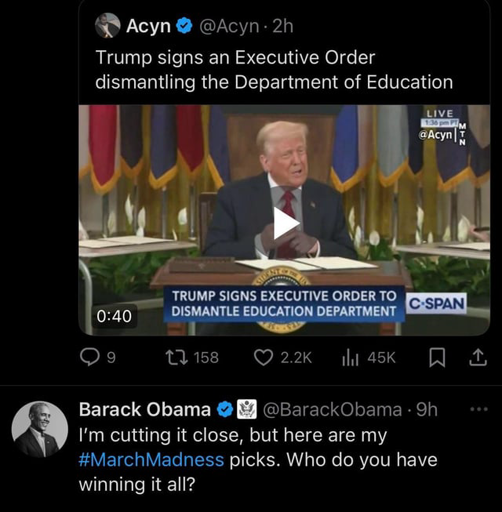
Task: Click the 0:40 video duration label
Action: [x=114, y=316]
